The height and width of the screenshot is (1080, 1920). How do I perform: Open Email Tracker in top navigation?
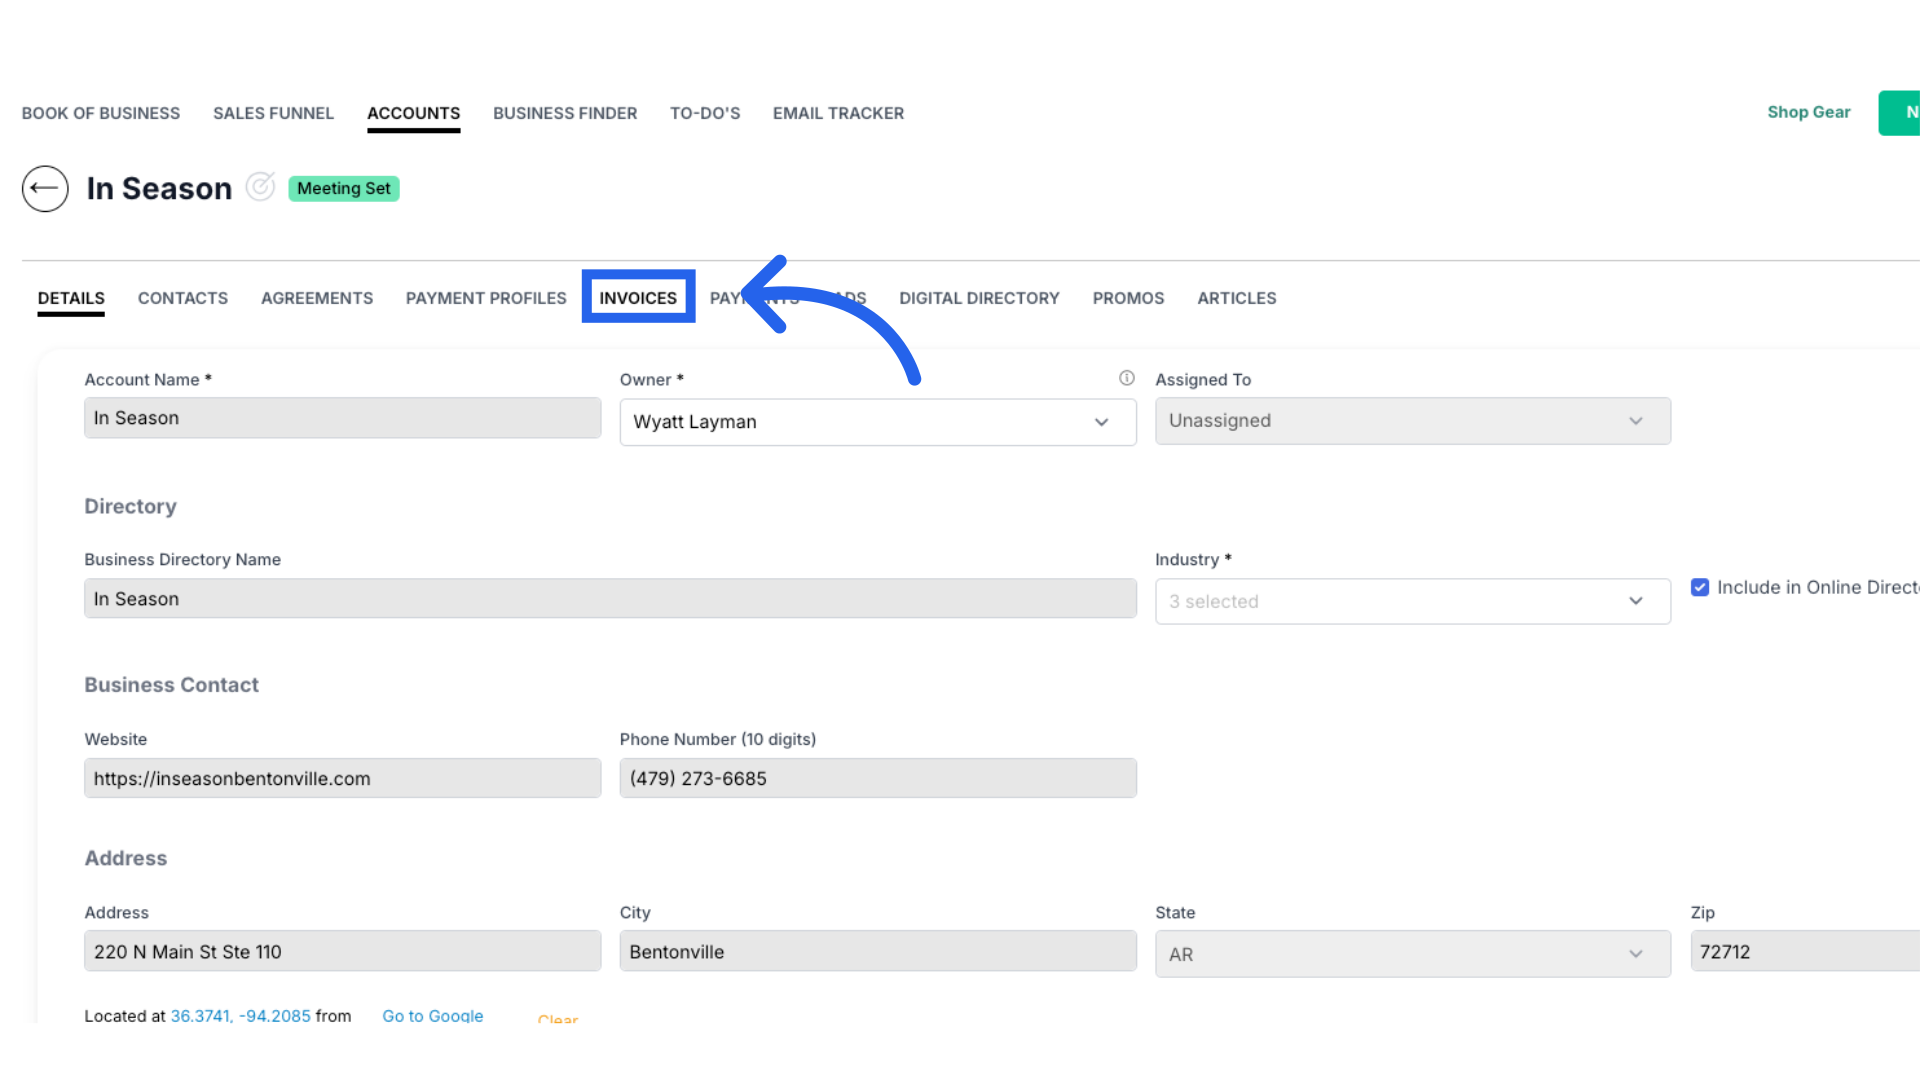[838, 113]
